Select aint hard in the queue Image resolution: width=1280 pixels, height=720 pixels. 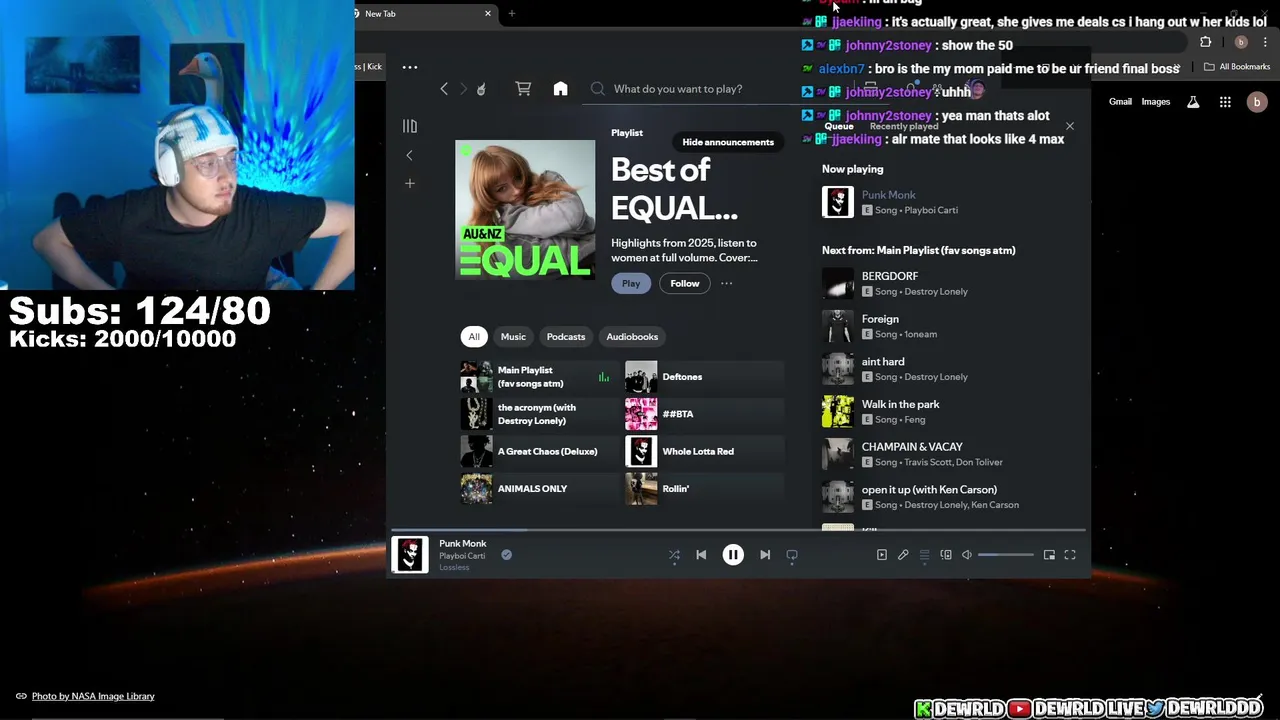(948, 369)
